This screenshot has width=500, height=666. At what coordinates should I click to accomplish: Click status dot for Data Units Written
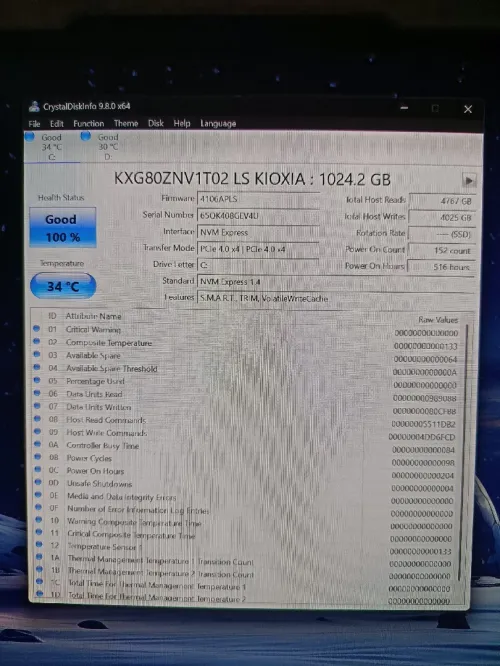[37, 406]
